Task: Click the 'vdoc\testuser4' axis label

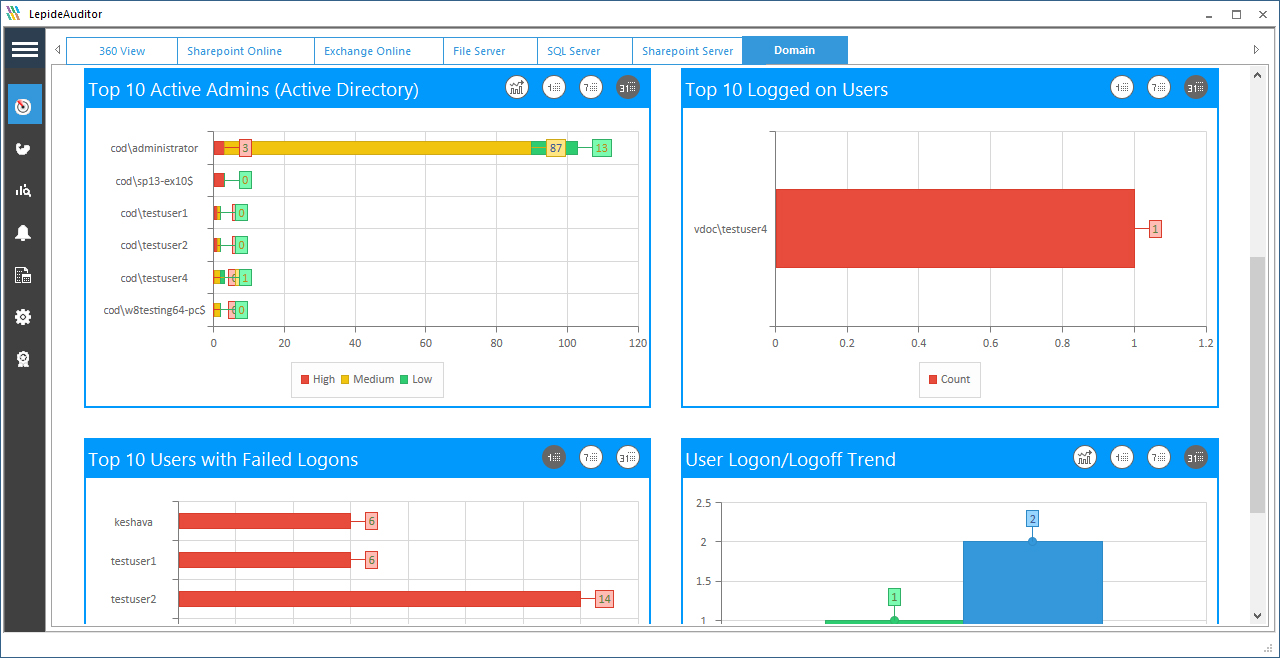Action: coord(731,229)
